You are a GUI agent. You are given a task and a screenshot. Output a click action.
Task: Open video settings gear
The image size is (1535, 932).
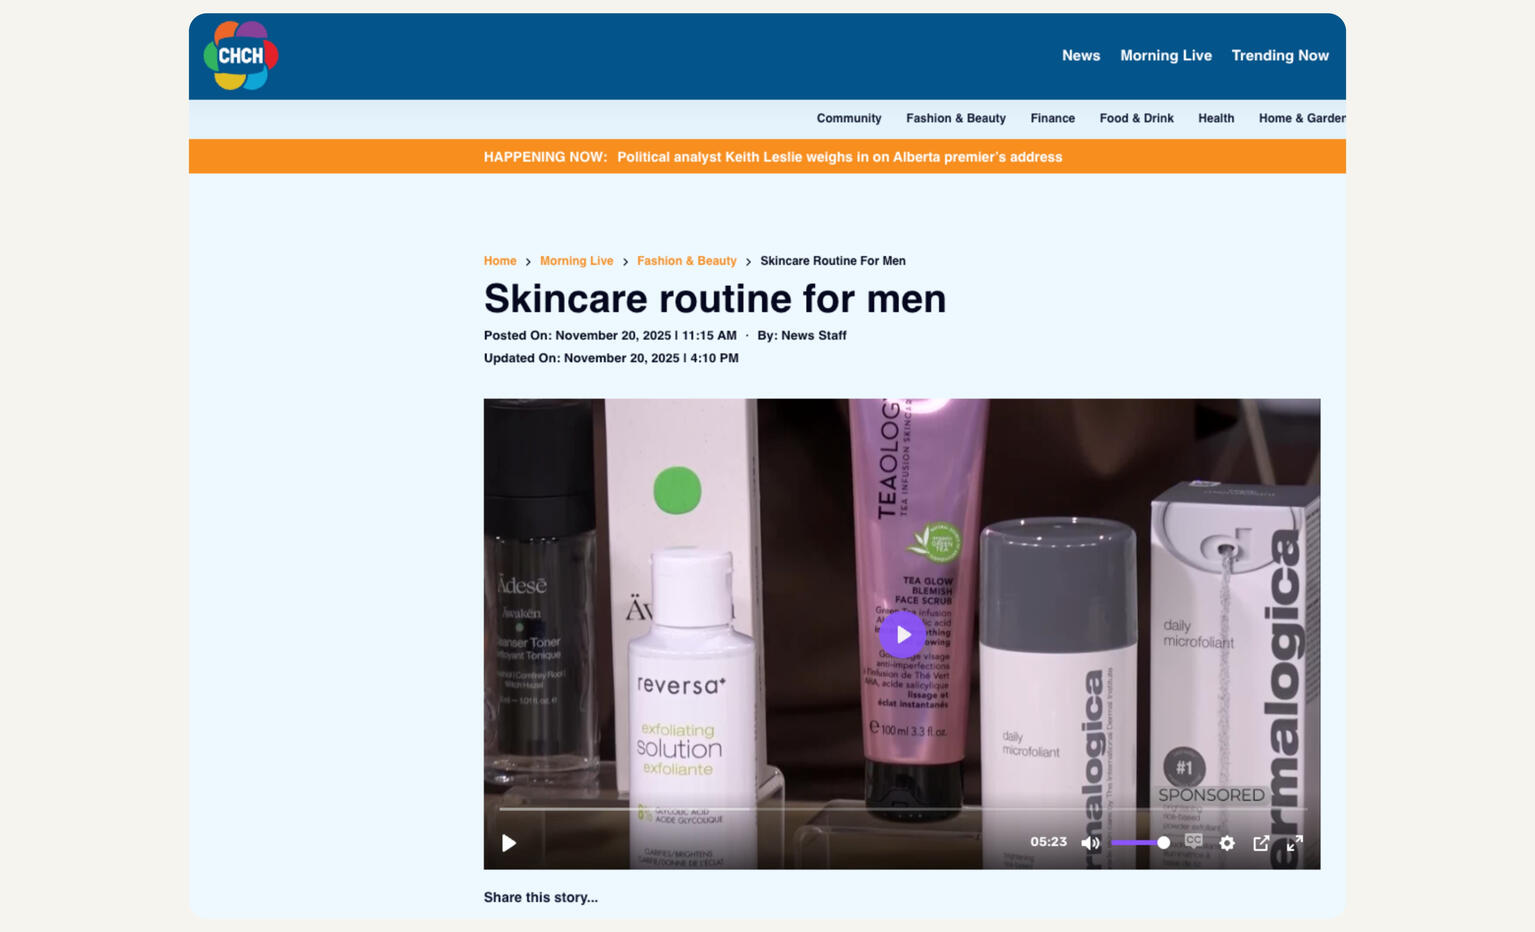coord(1227,843)
